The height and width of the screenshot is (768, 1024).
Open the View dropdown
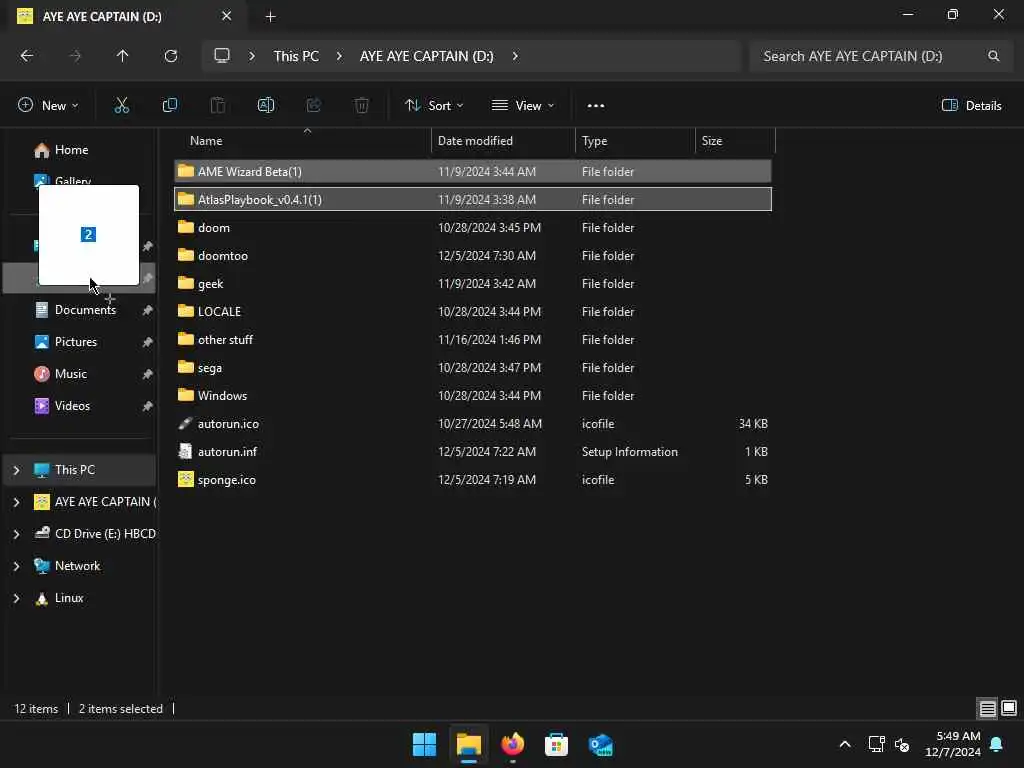[x=522, y=105]
